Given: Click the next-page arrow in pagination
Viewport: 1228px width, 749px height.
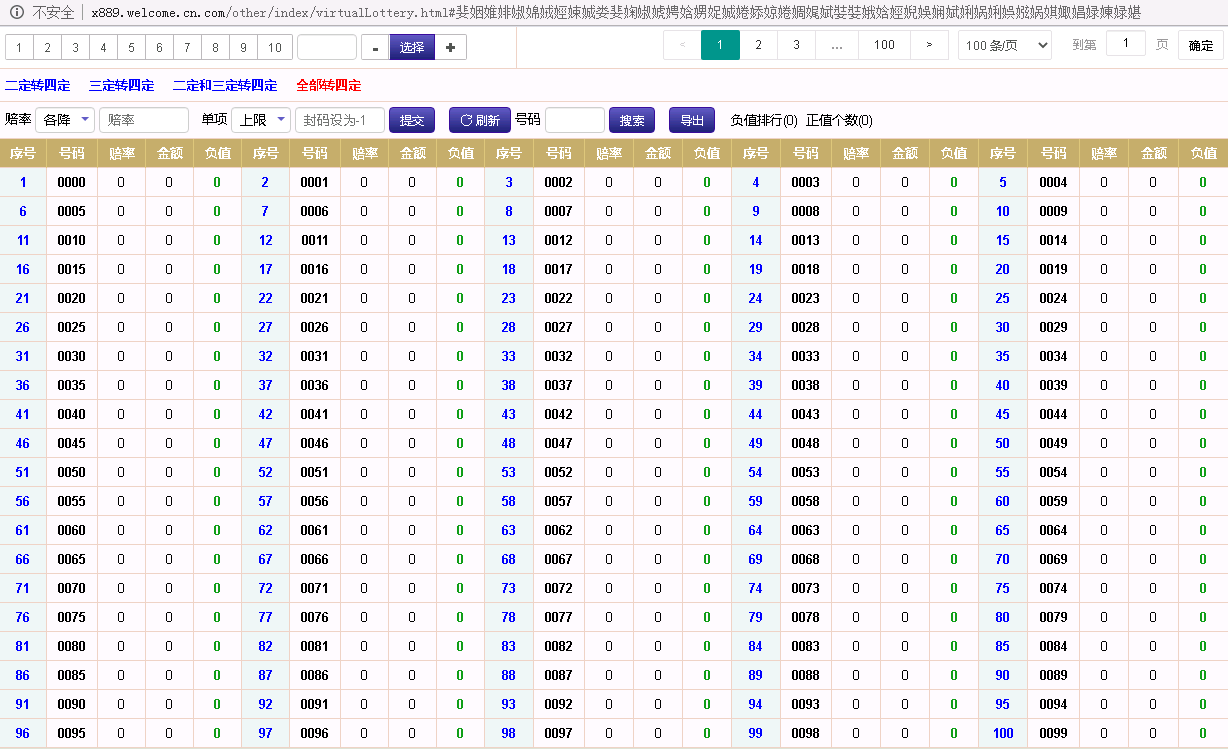Looking at the screenshot, I should pos(928,45).
